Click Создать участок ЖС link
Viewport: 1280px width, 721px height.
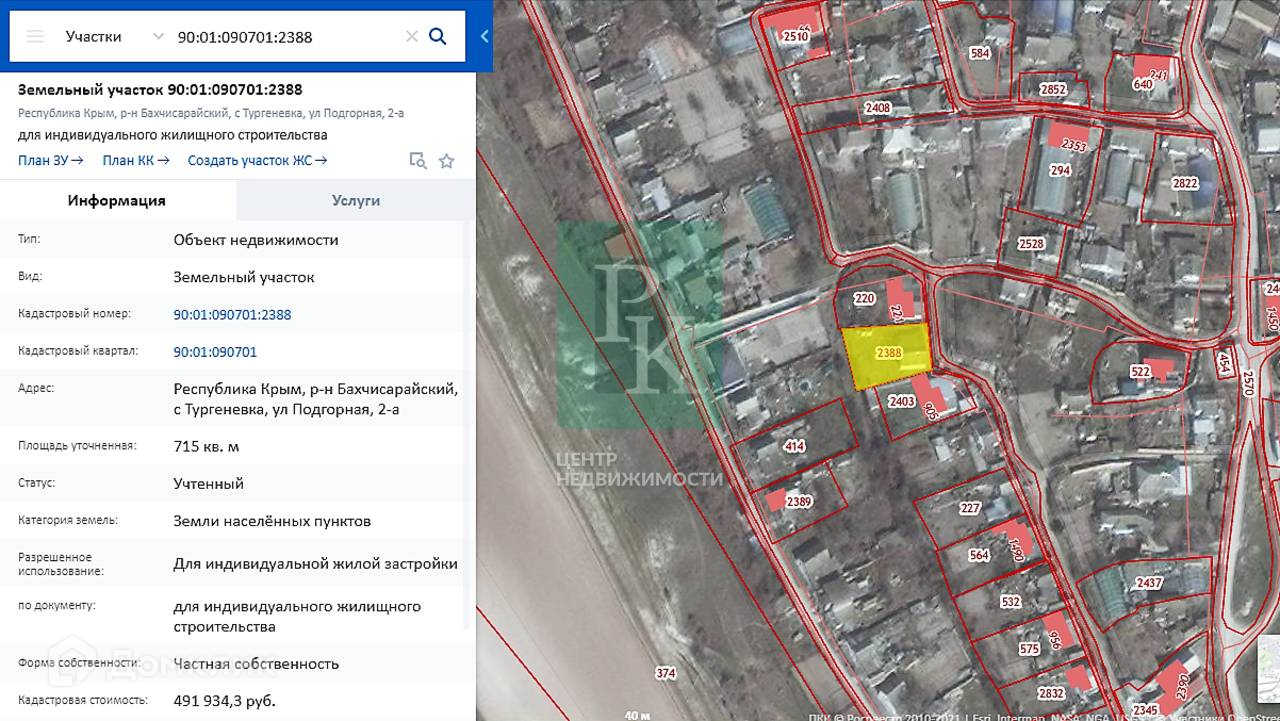click(x=257, y=160)
